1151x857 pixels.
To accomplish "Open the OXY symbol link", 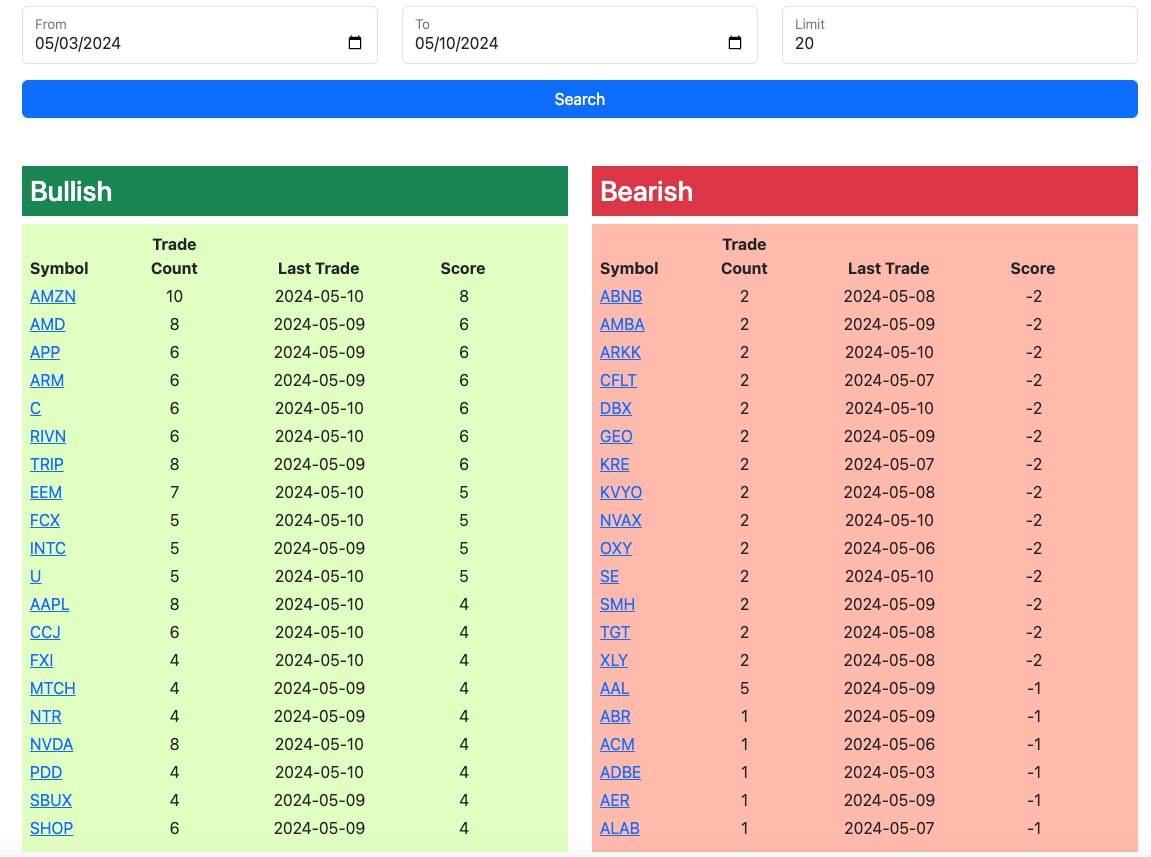I will 616,548.
